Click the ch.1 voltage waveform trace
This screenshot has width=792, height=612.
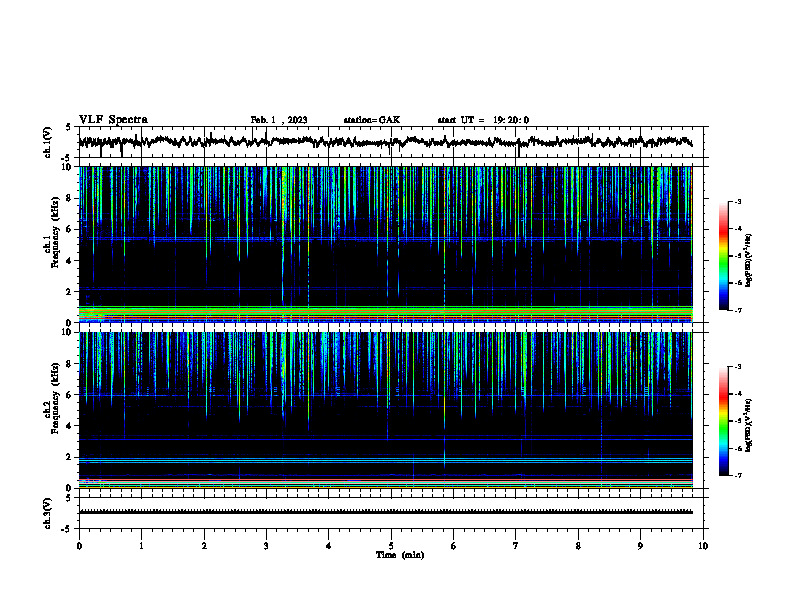(385, 142)
